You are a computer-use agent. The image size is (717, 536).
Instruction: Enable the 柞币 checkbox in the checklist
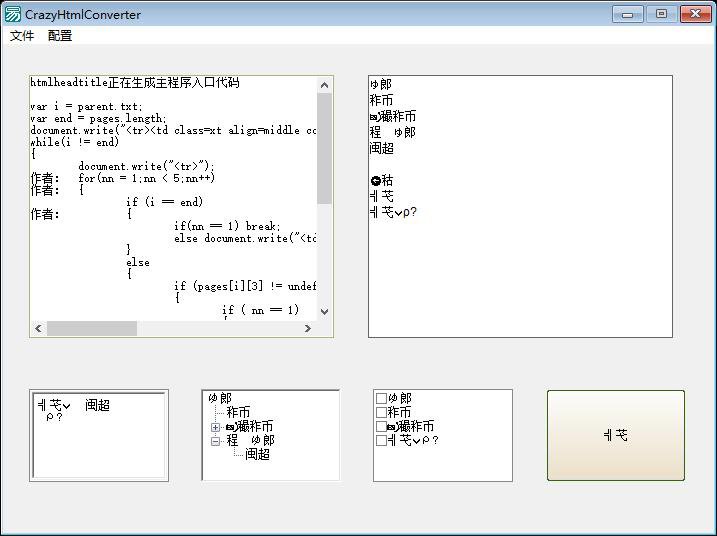pyautogui.click(x=381, y=412)
